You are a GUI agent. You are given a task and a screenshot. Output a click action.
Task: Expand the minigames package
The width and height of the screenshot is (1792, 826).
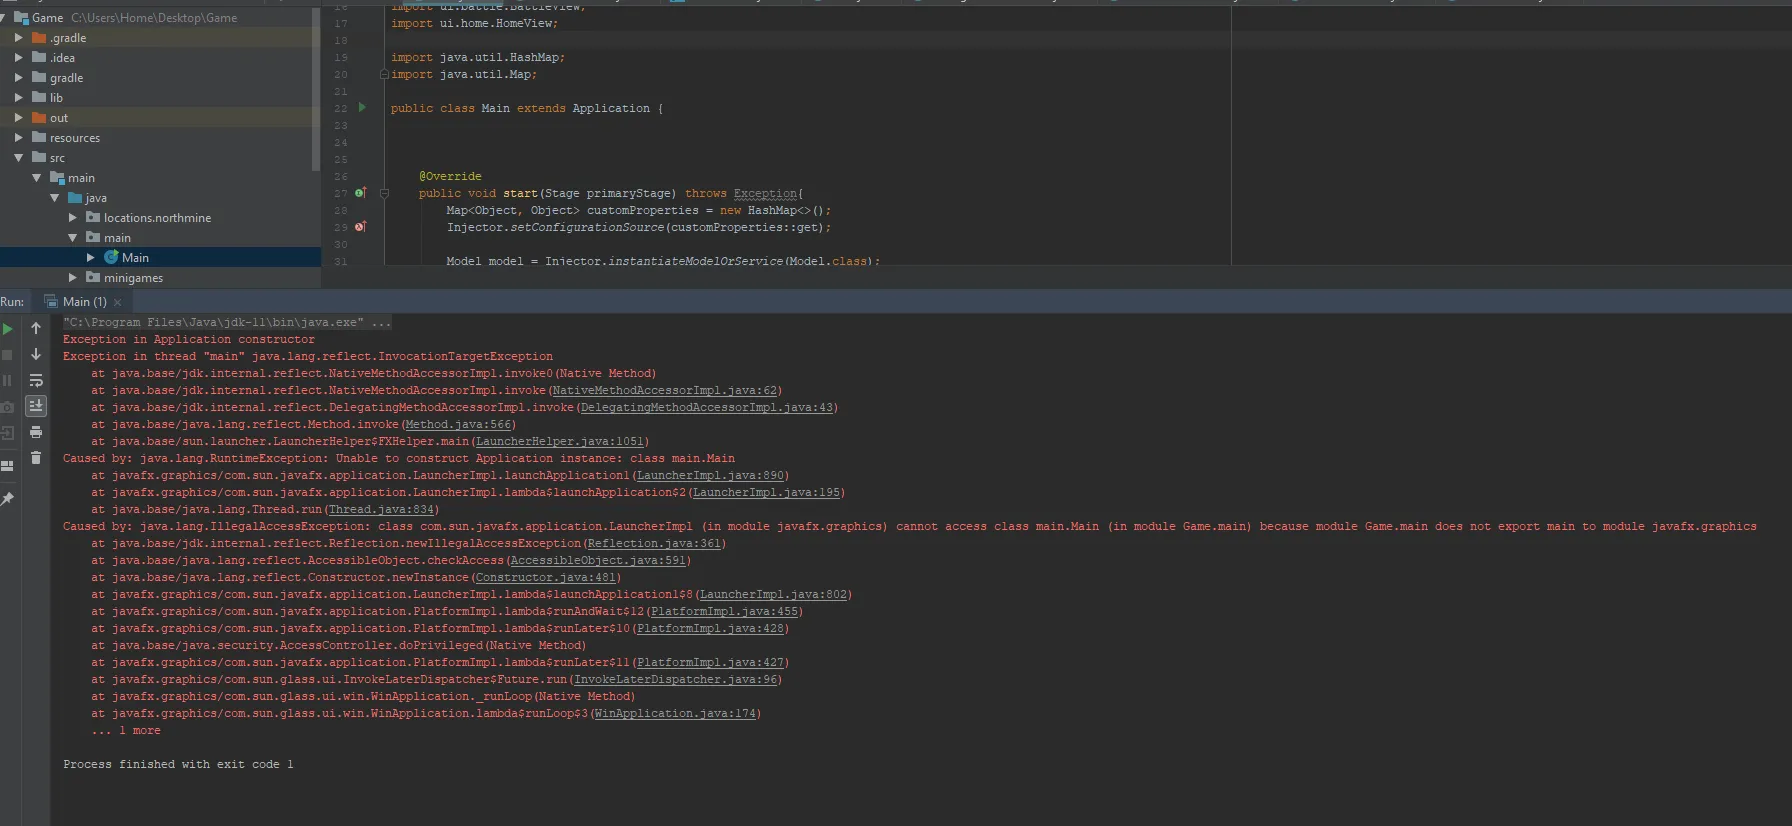tap(72, 277)
